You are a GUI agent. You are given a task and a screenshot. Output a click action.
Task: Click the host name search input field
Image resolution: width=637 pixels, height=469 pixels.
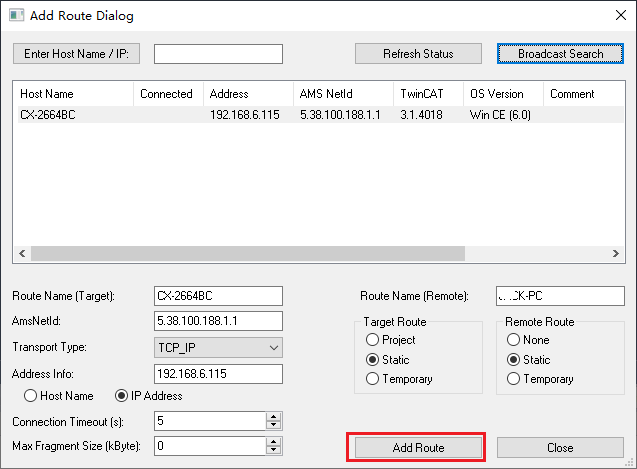pos(218,53)
